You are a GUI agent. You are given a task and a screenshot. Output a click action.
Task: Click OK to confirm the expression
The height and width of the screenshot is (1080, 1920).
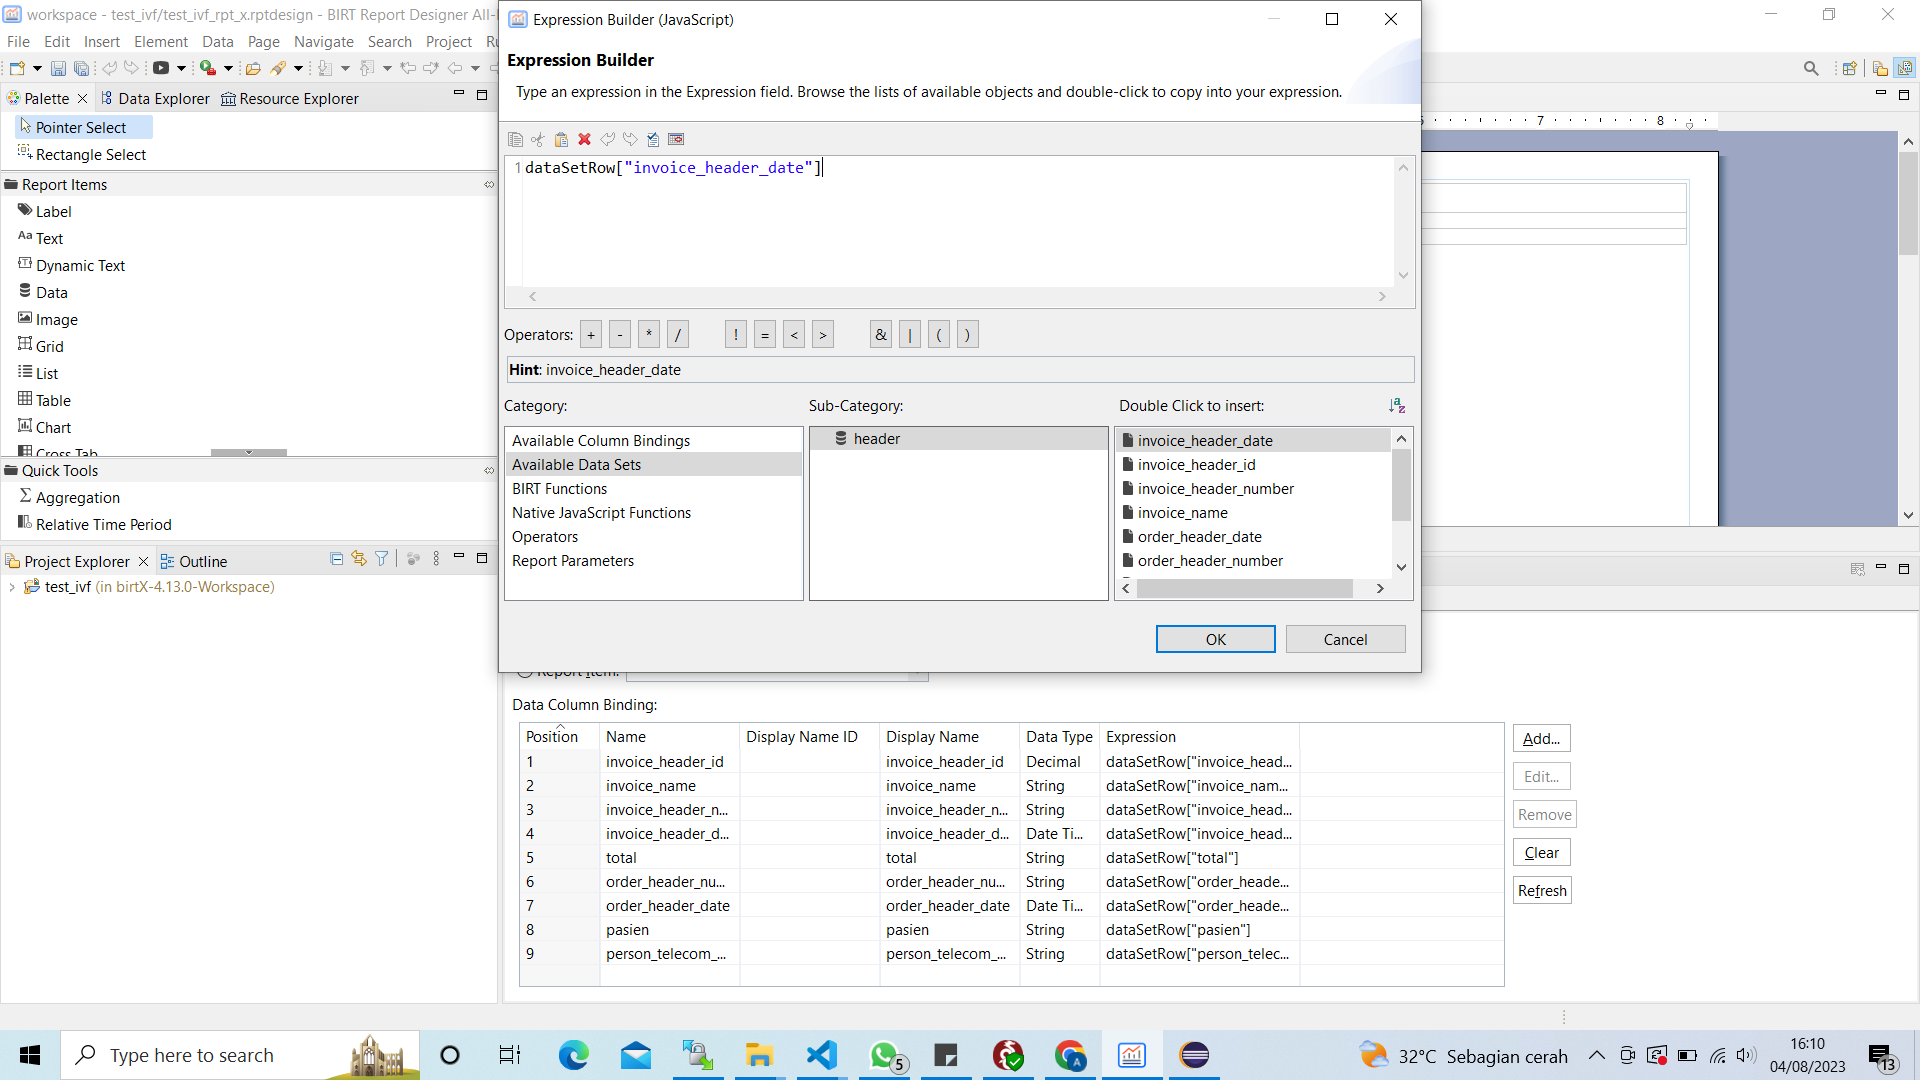[1215, 639]
